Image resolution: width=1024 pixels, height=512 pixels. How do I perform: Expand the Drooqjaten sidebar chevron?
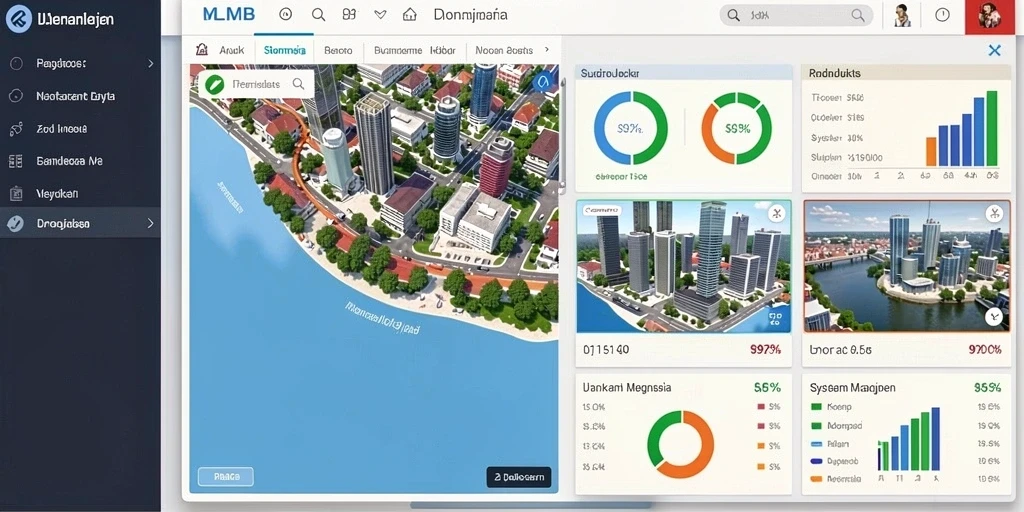[x=151, y=223]
